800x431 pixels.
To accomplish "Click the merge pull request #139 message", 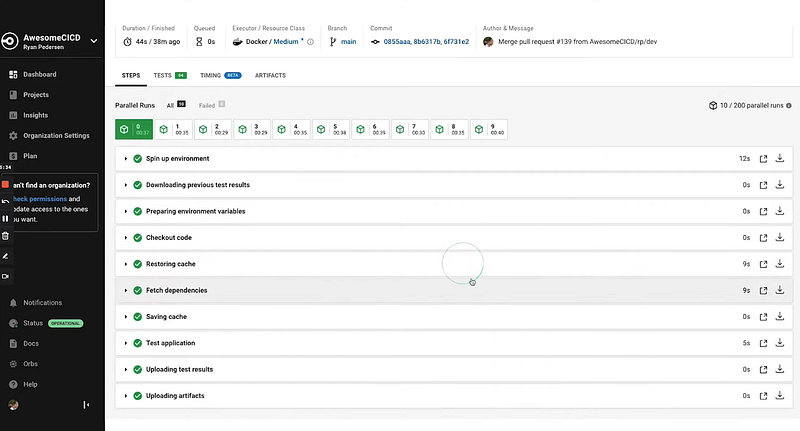I will (x=578, y=42).
